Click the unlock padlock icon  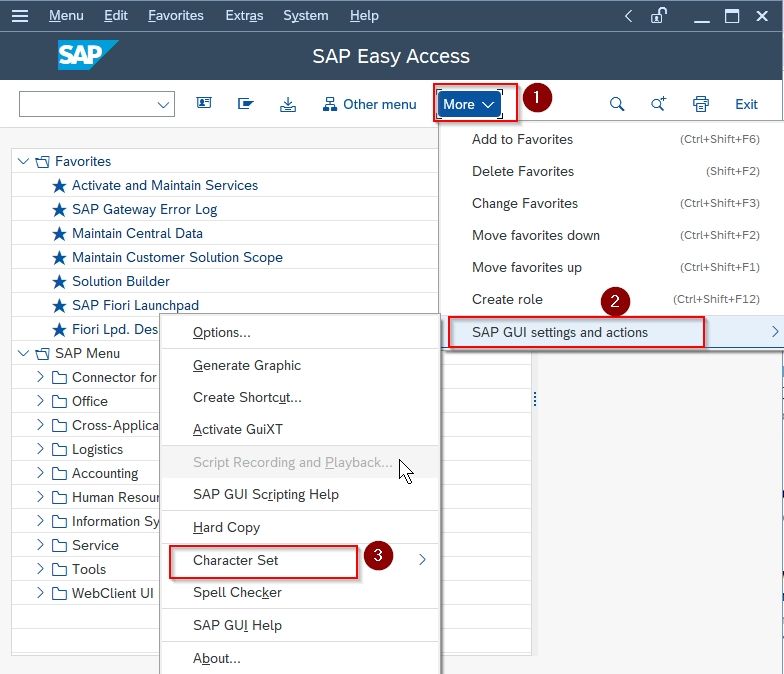click(658, 16)
